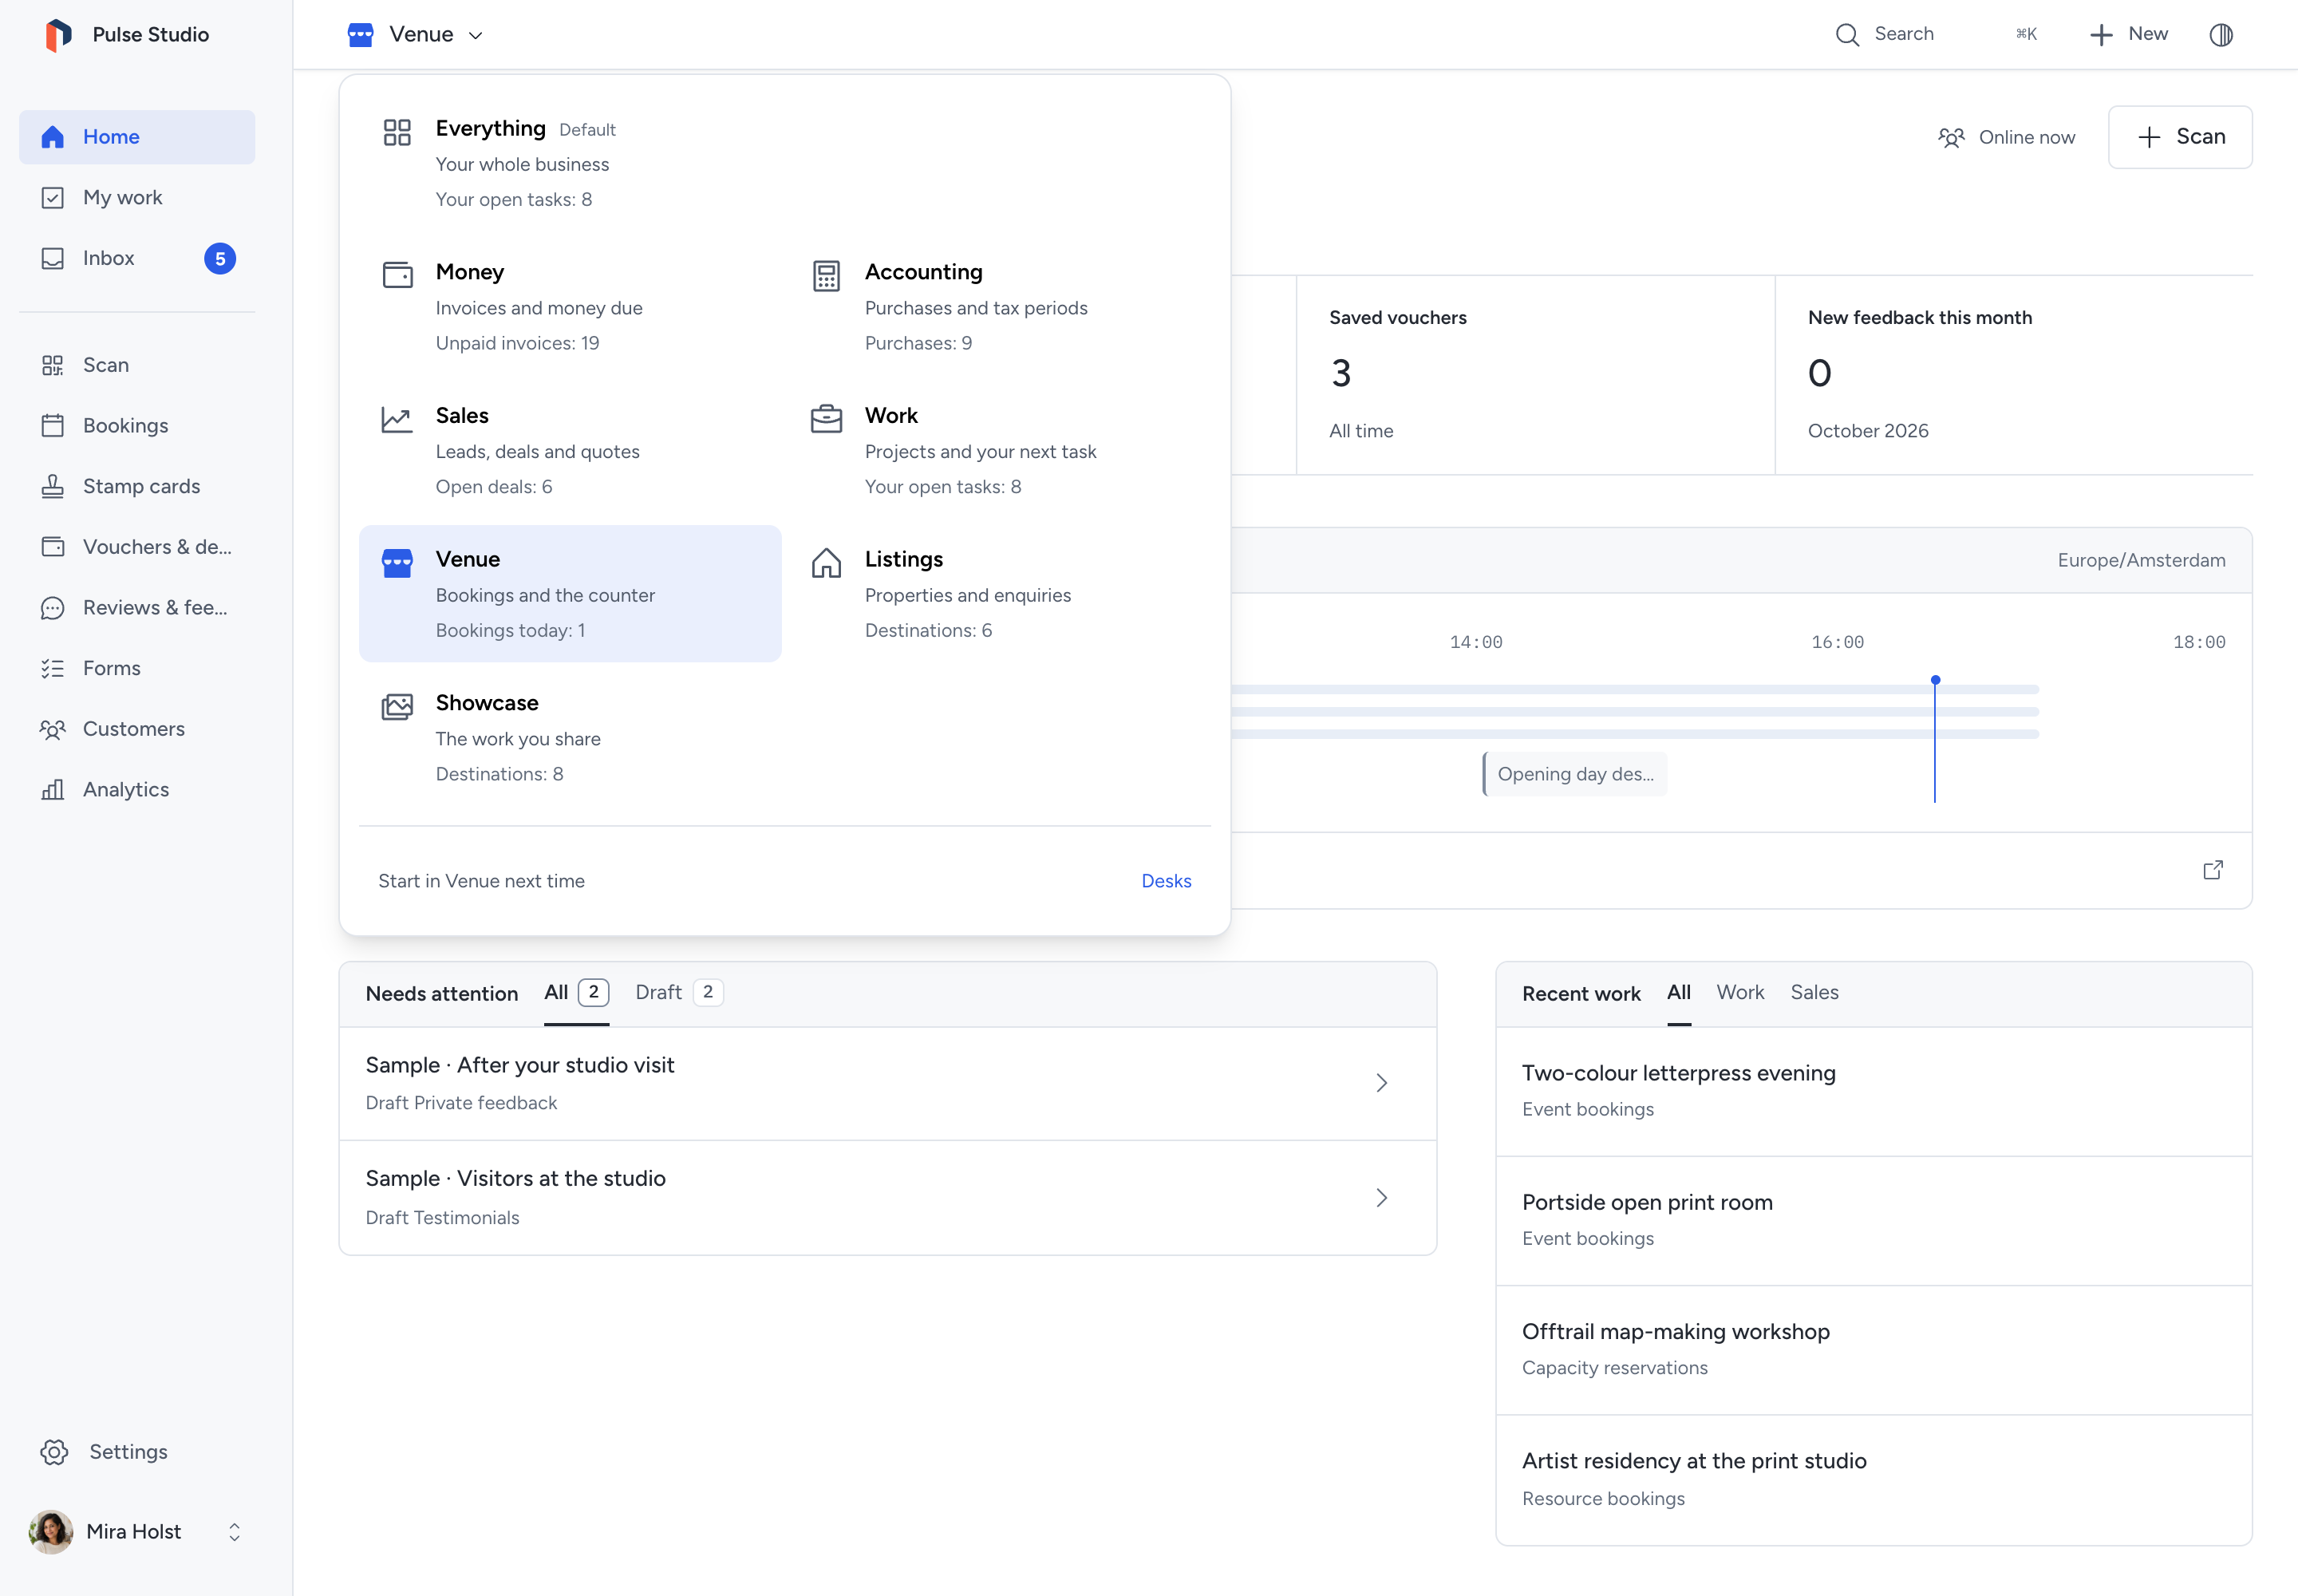Select Listings desk option

pos(999,594)
